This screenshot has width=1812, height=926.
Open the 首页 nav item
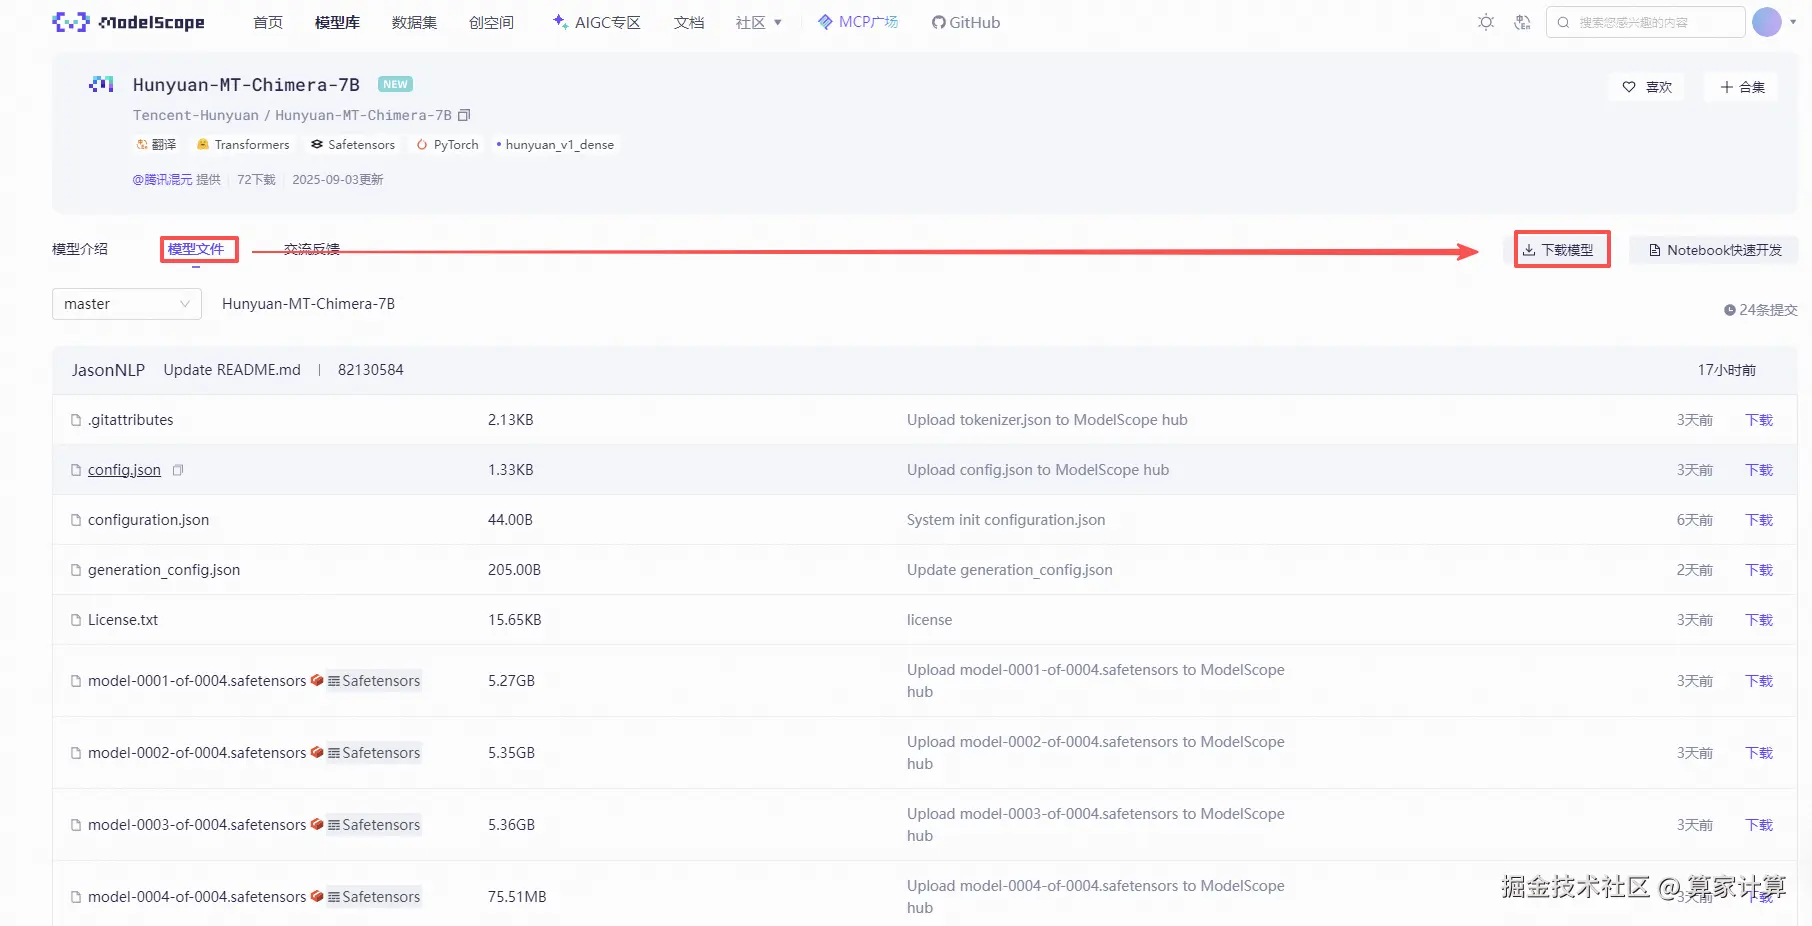click(268, 22)
